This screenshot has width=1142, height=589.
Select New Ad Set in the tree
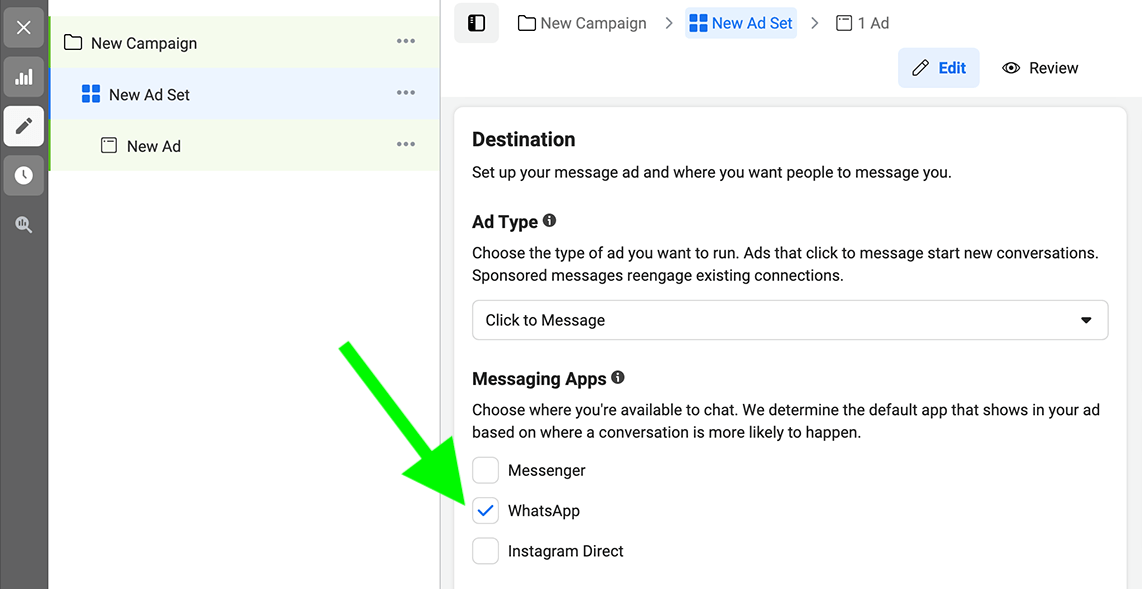click(x=244, y=94)
